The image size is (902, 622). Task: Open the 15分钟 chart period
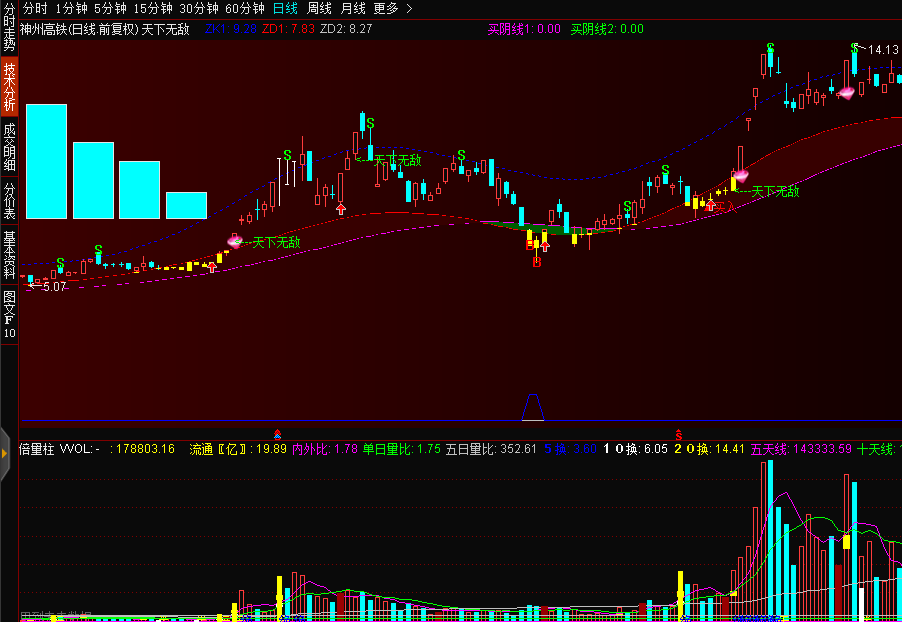pos(153,9)
